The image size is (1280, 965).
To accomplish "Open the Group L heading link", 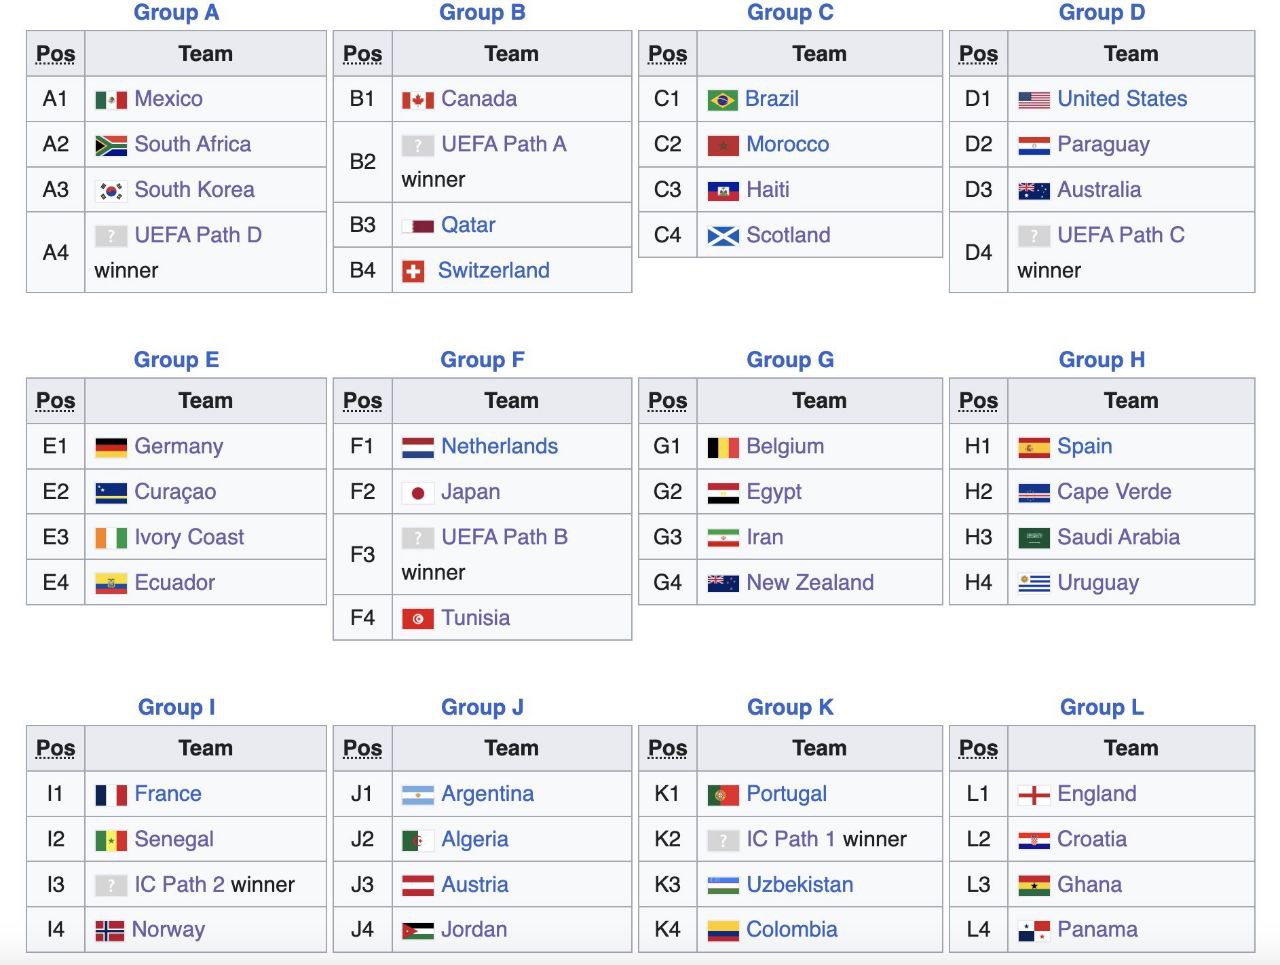I will (1101, 708).
